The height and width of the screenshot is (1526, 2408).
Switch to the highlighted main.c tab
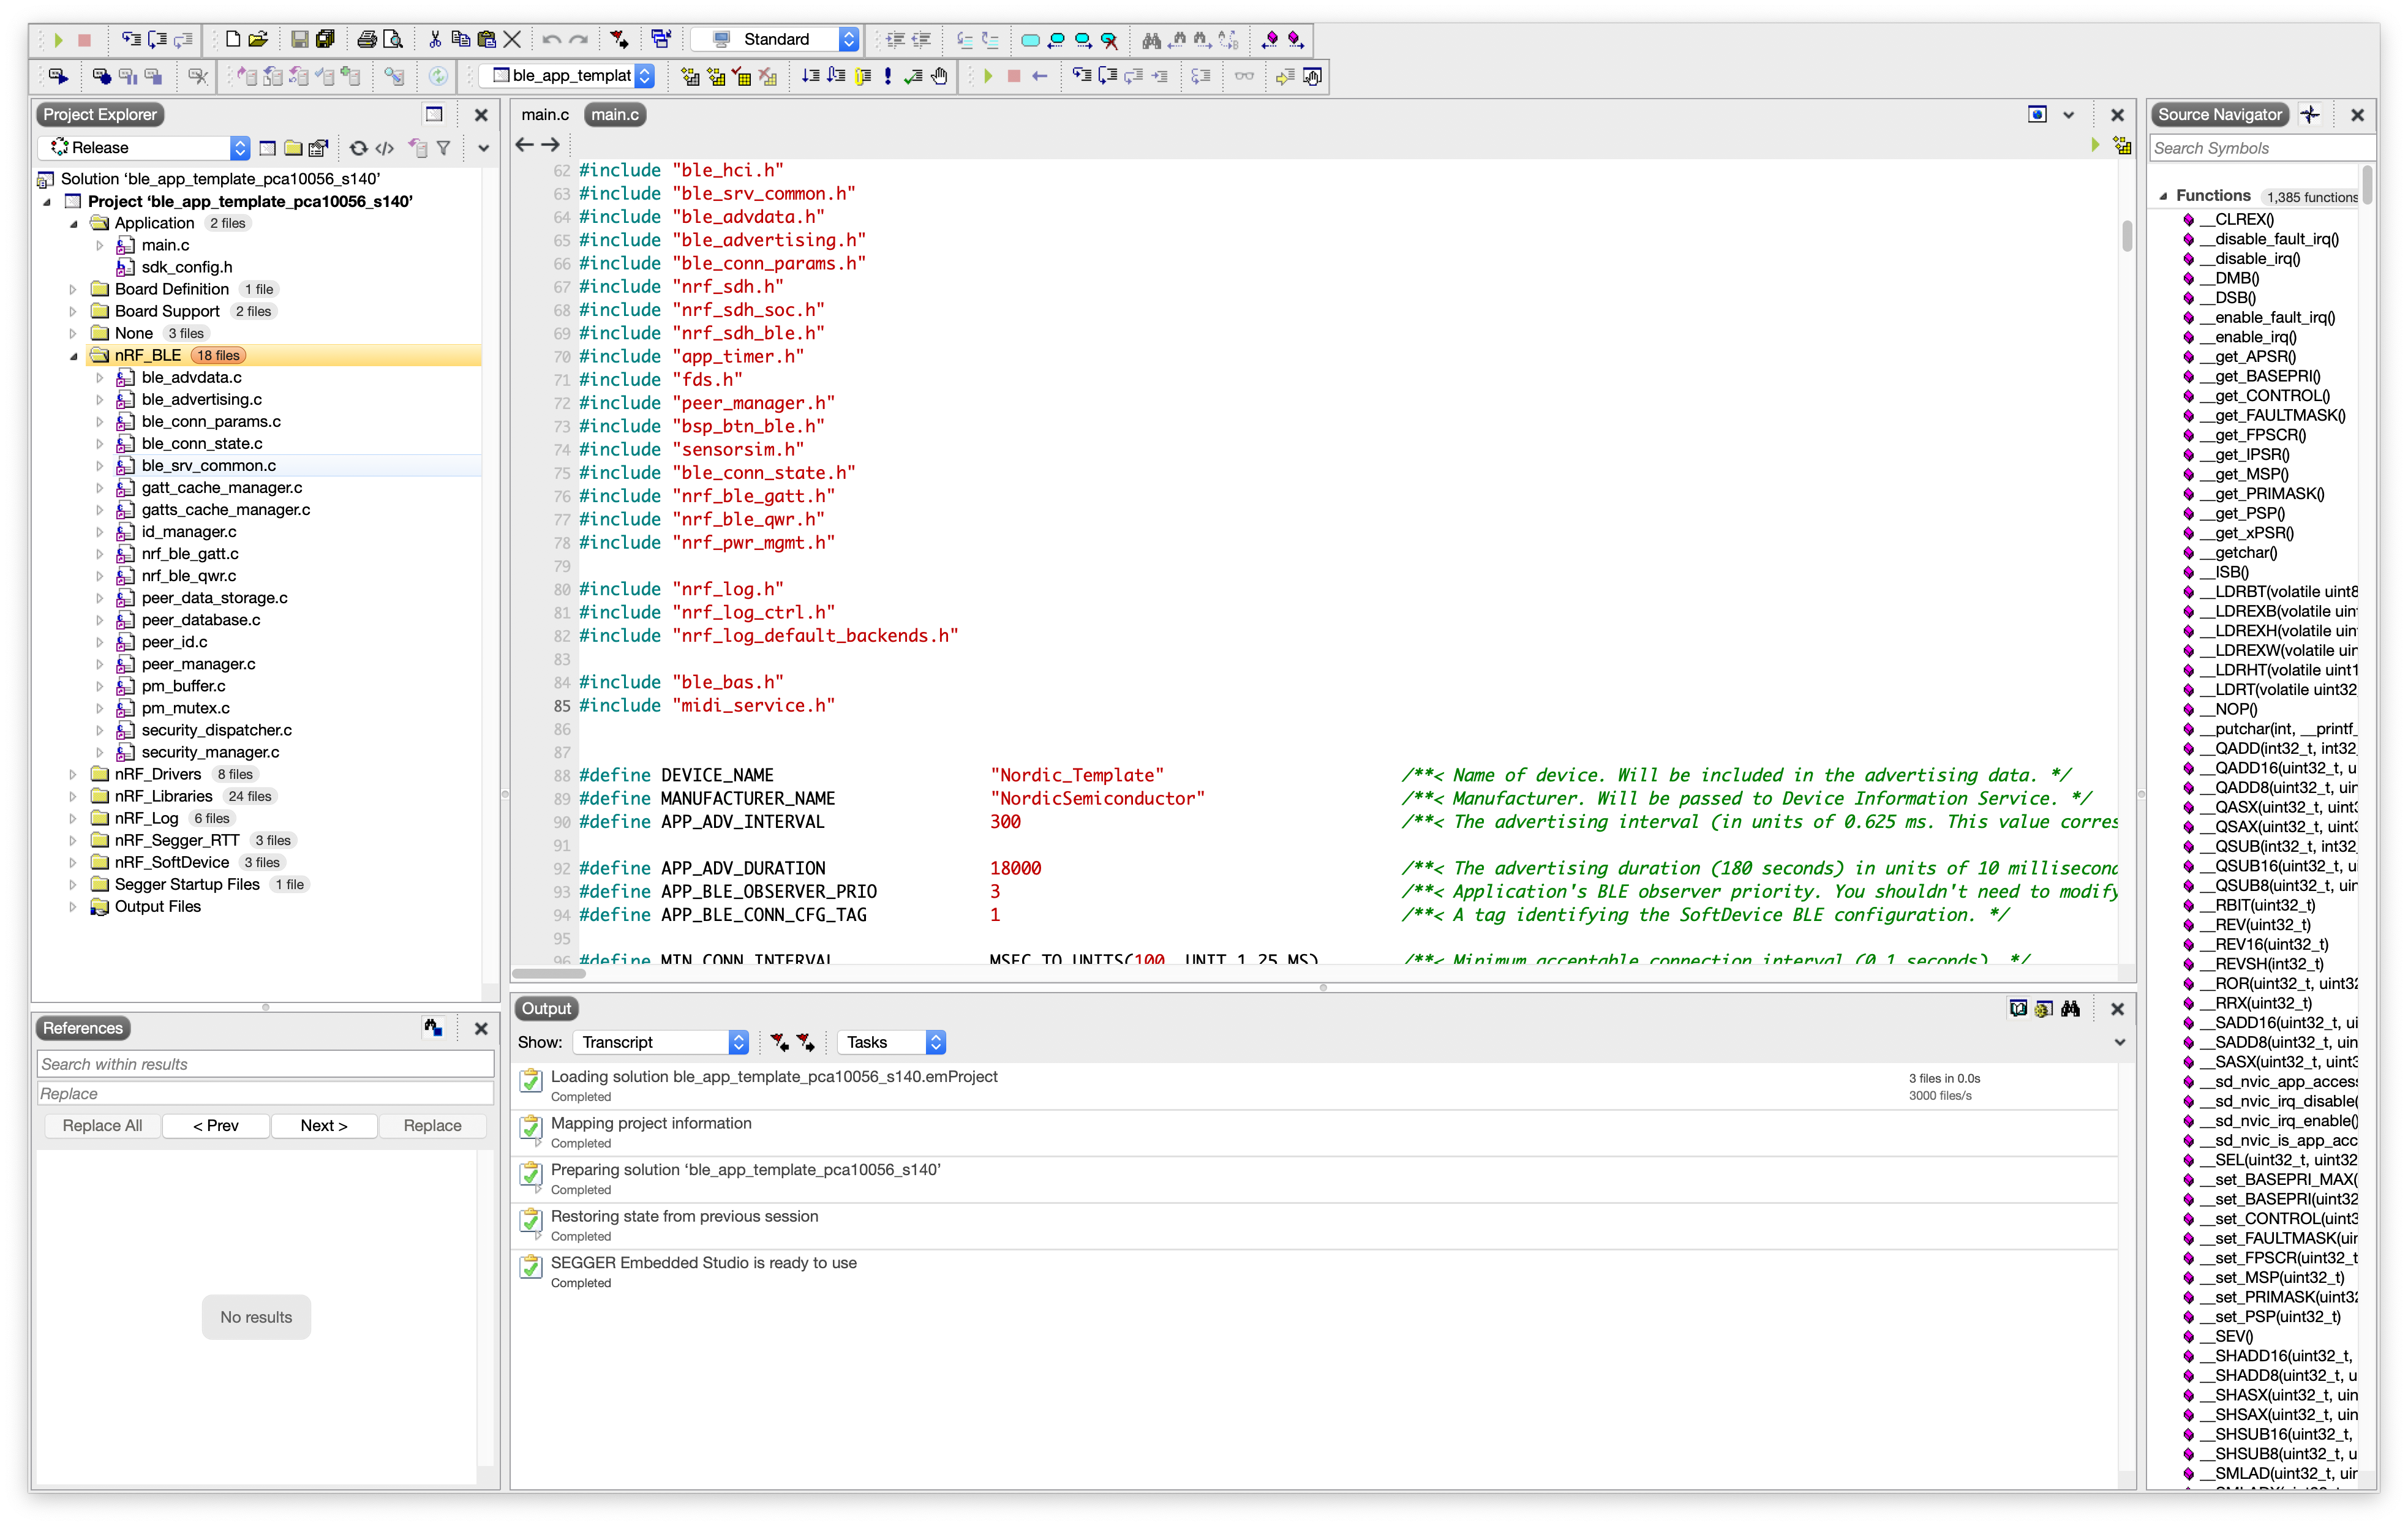[x=614, y=115]
